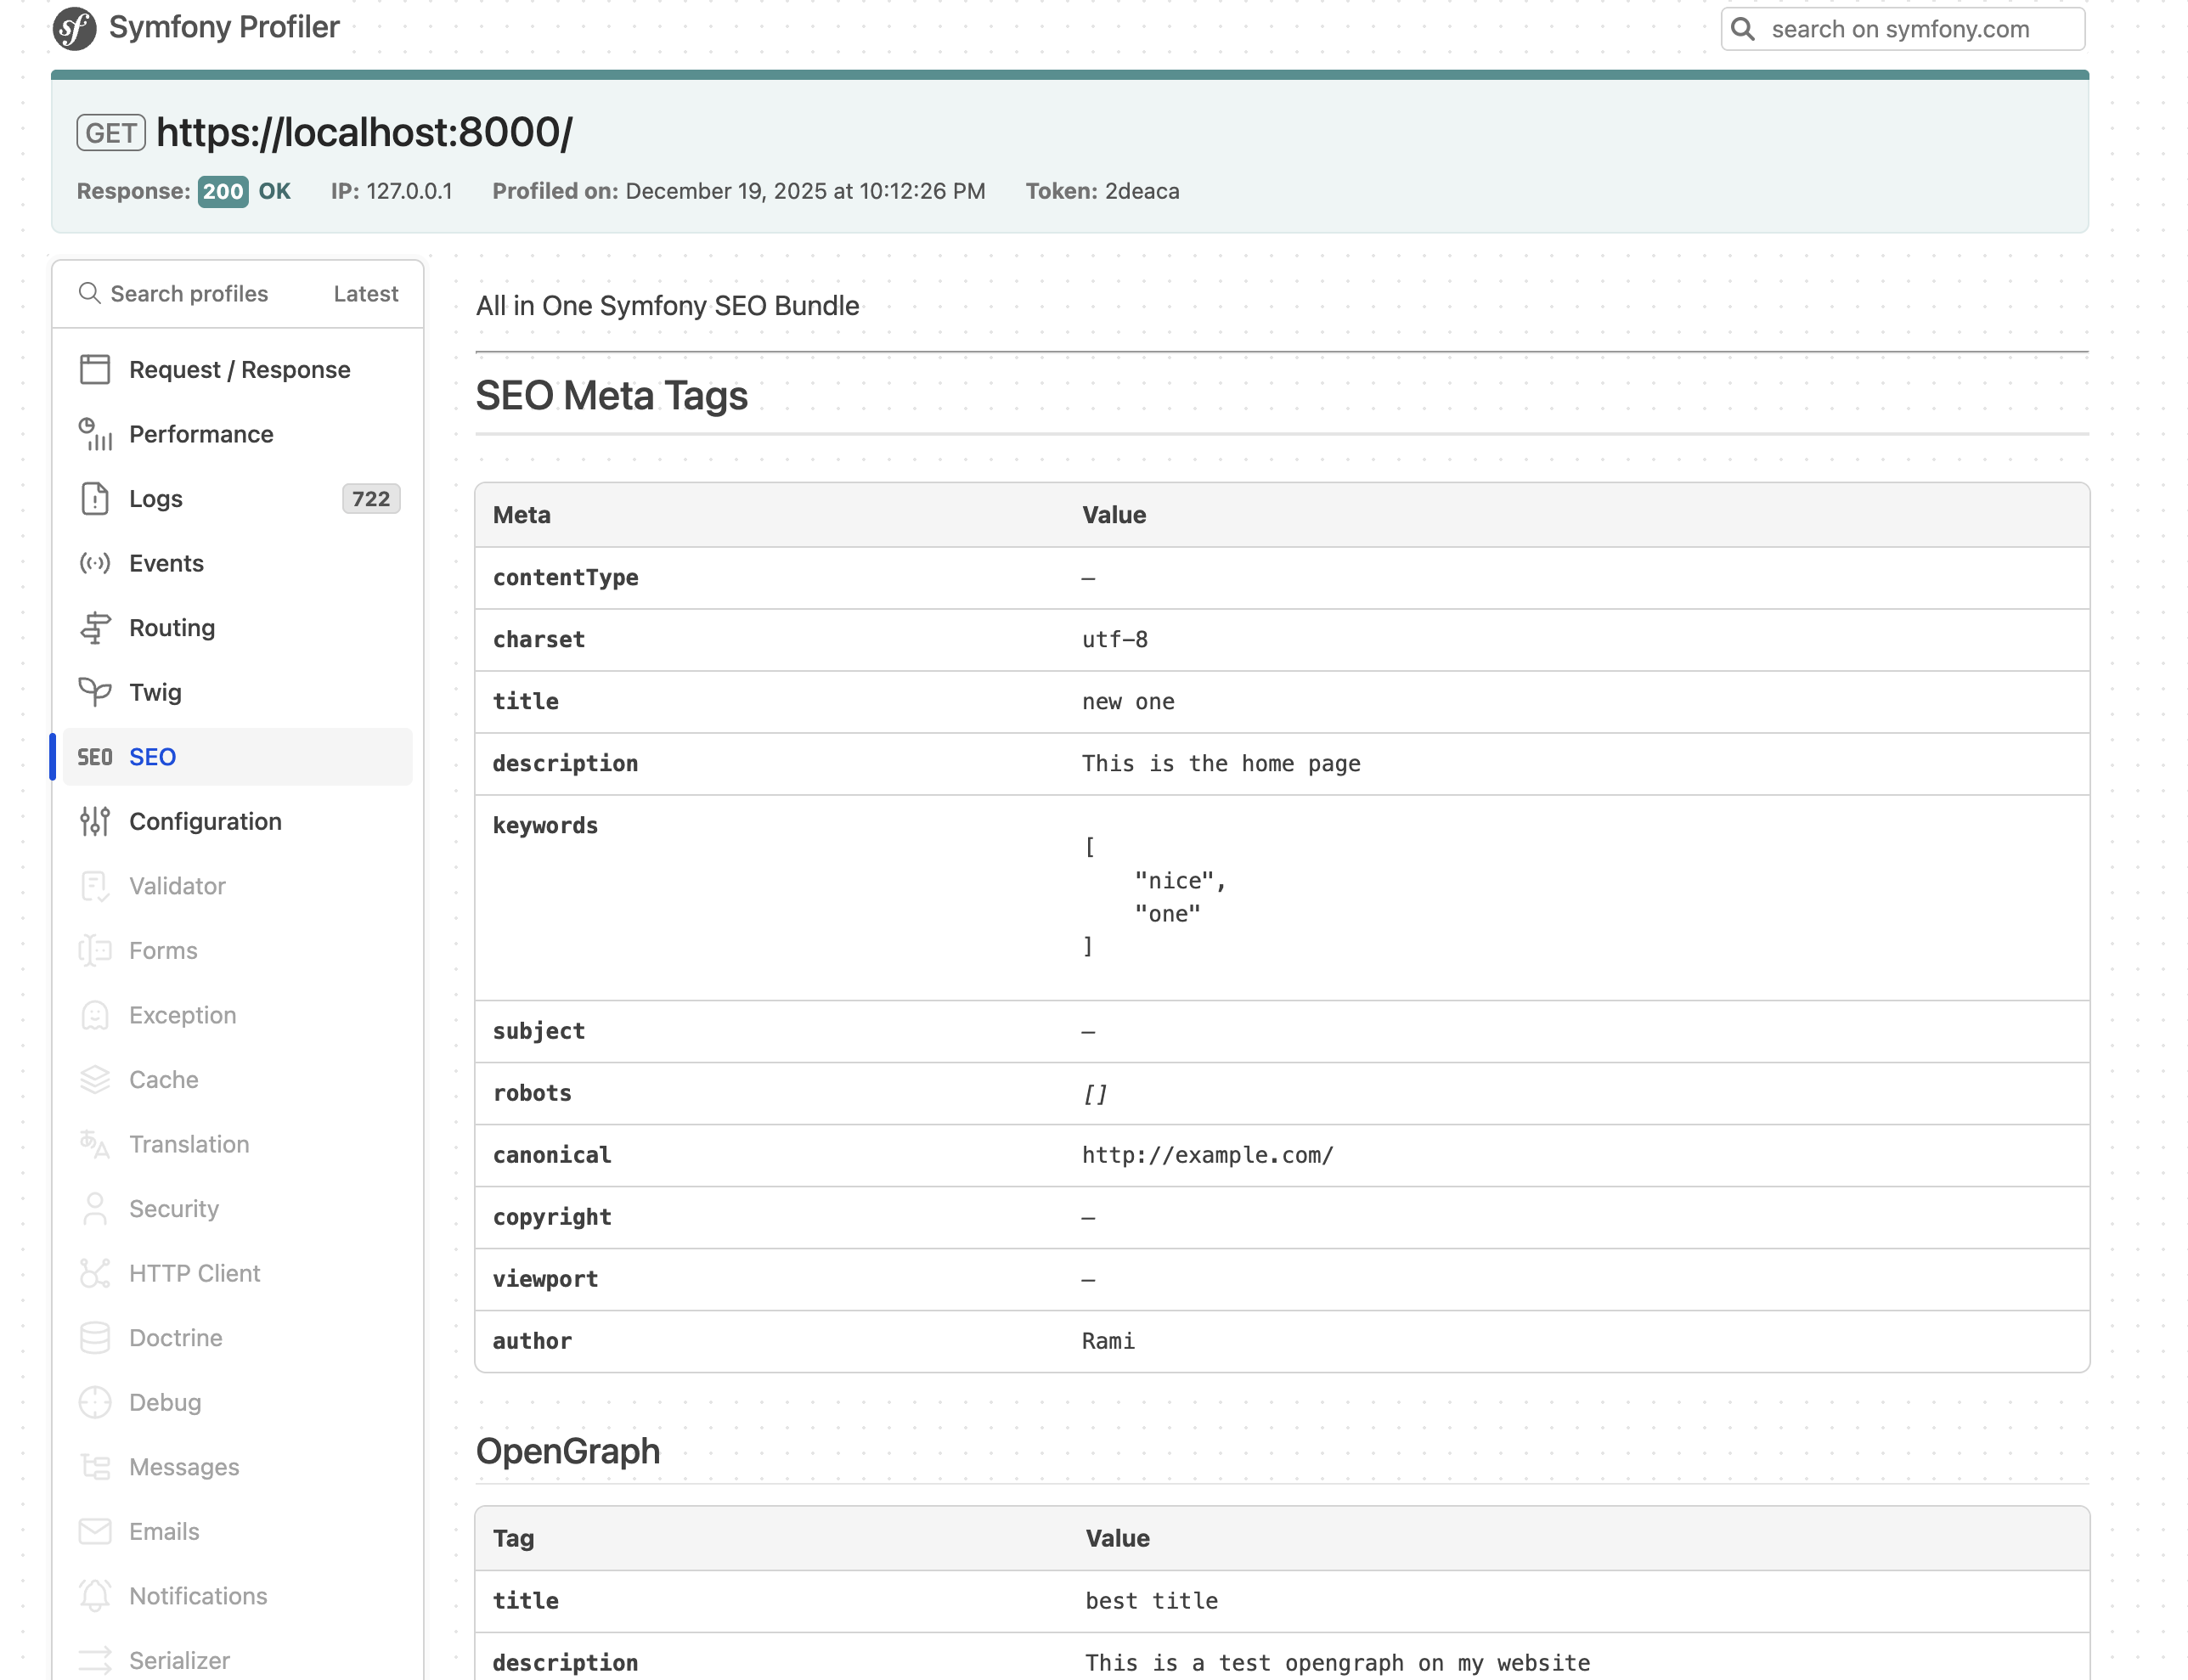Viewport: 2188px width, 1680px height.
Task: Open the SEO panel menu item
Action: 152,757
